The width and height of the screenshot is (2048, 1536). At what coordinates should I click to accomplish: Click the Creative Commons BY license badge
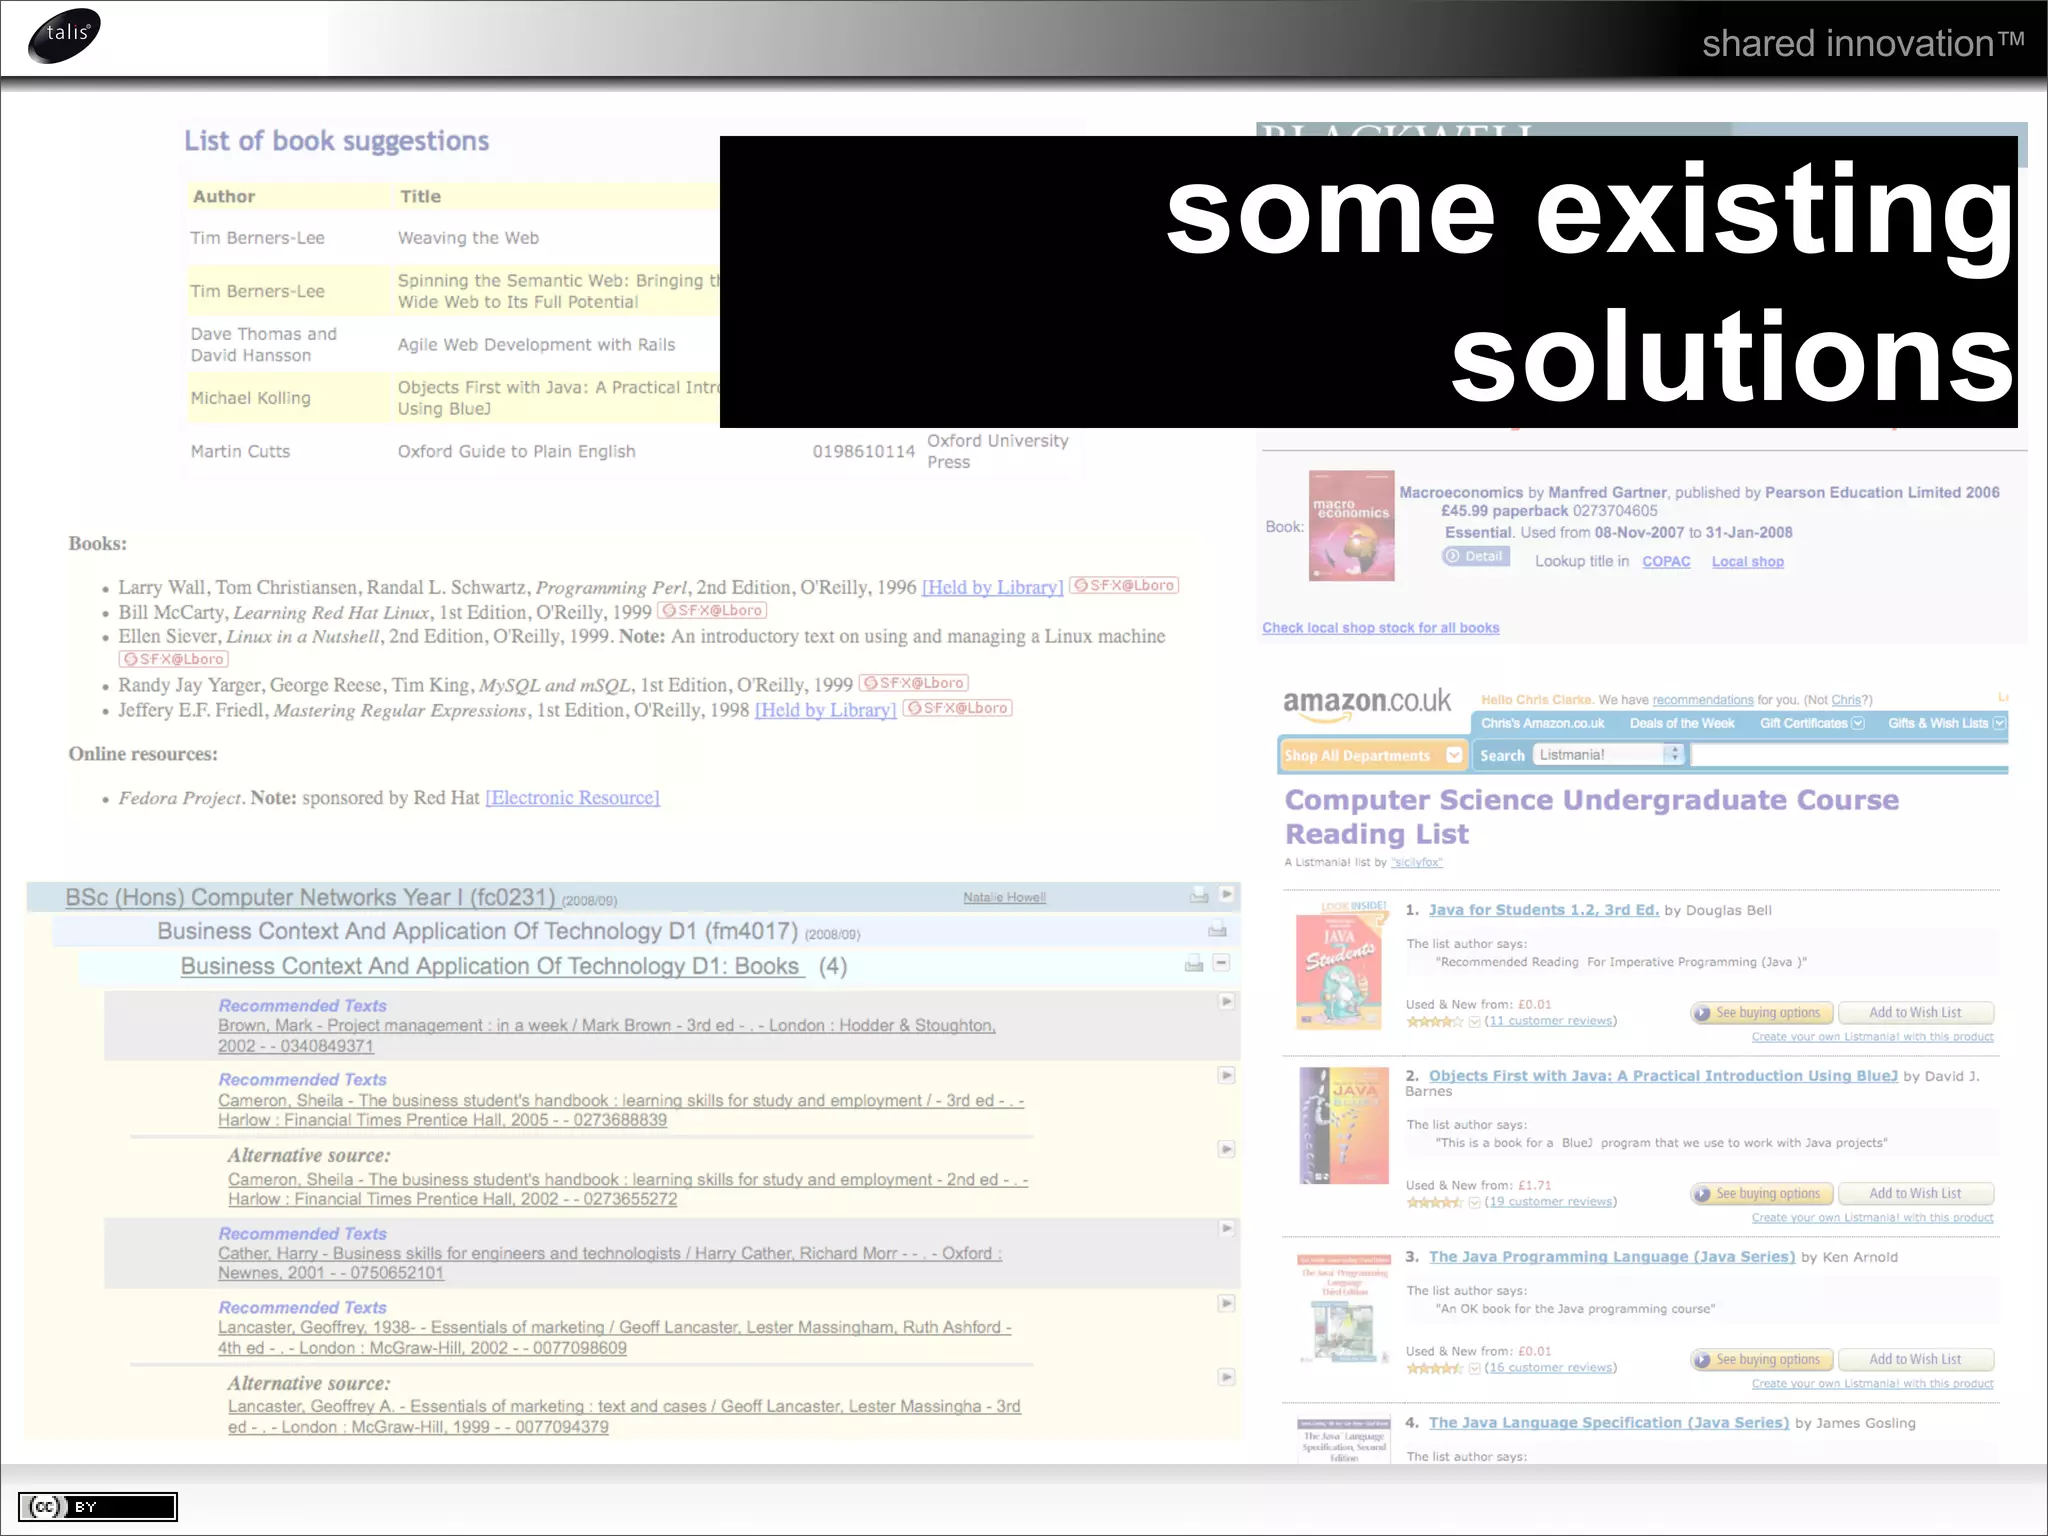[x=98, y=1506]
